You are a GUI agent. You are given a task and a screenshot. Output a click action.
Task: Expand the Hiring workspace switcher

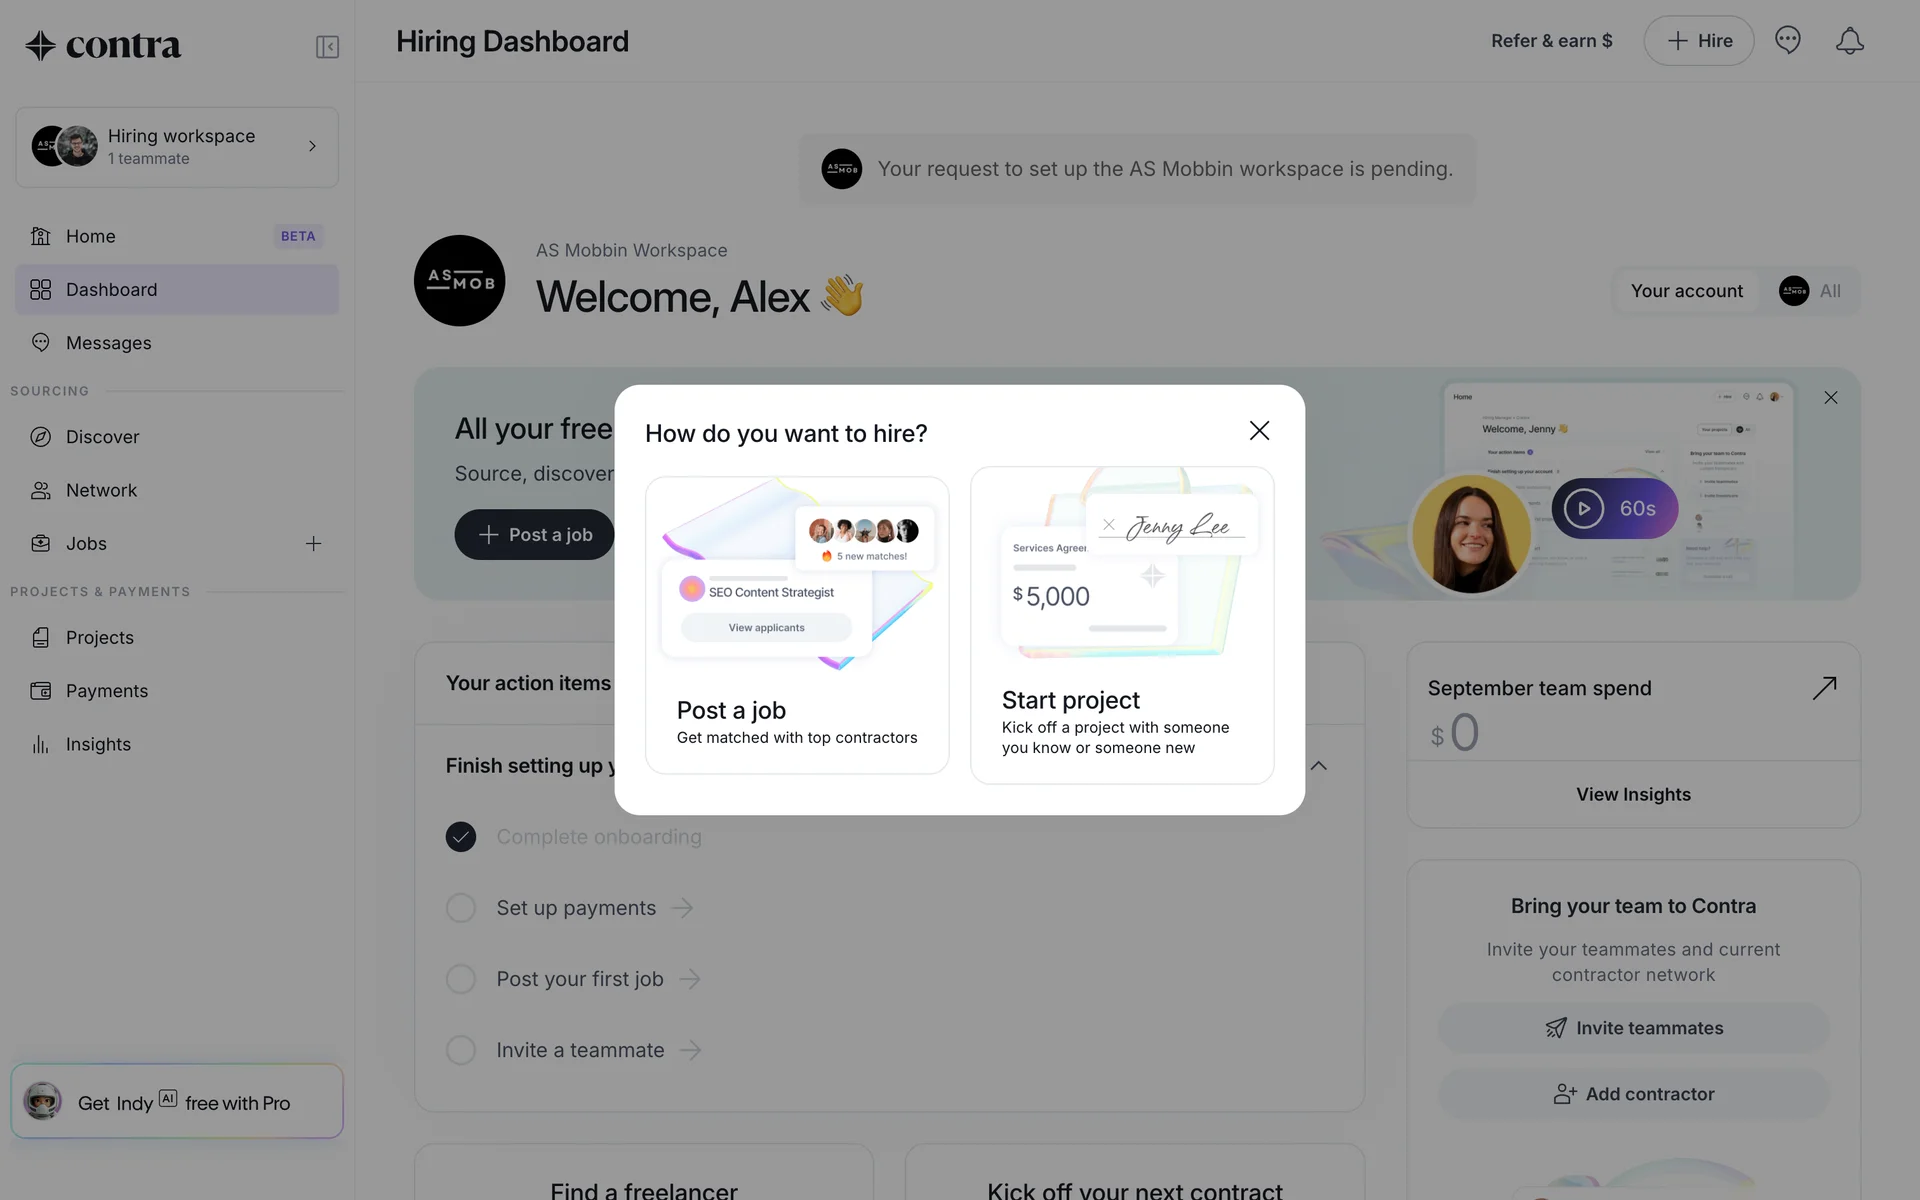[x=177, y=147]
